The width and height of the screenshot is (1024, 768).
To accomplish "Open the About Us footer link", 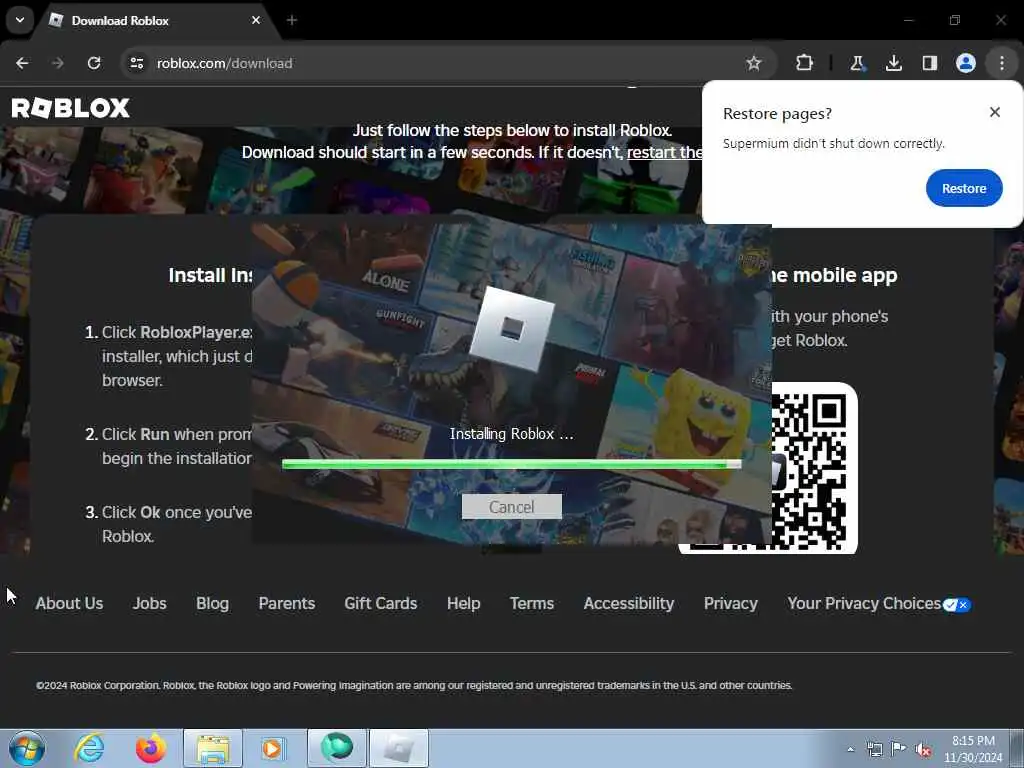I will 69,603.
